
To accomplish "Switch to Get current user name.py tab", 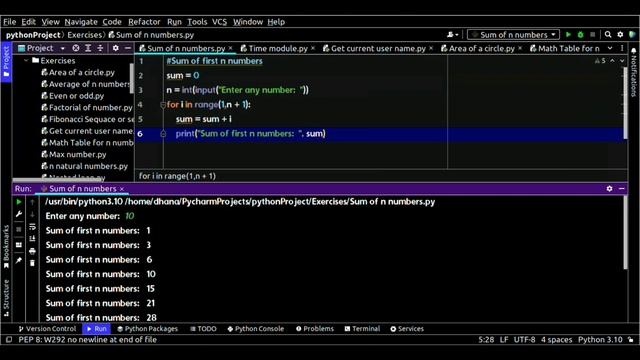I will tap(378, 48).
